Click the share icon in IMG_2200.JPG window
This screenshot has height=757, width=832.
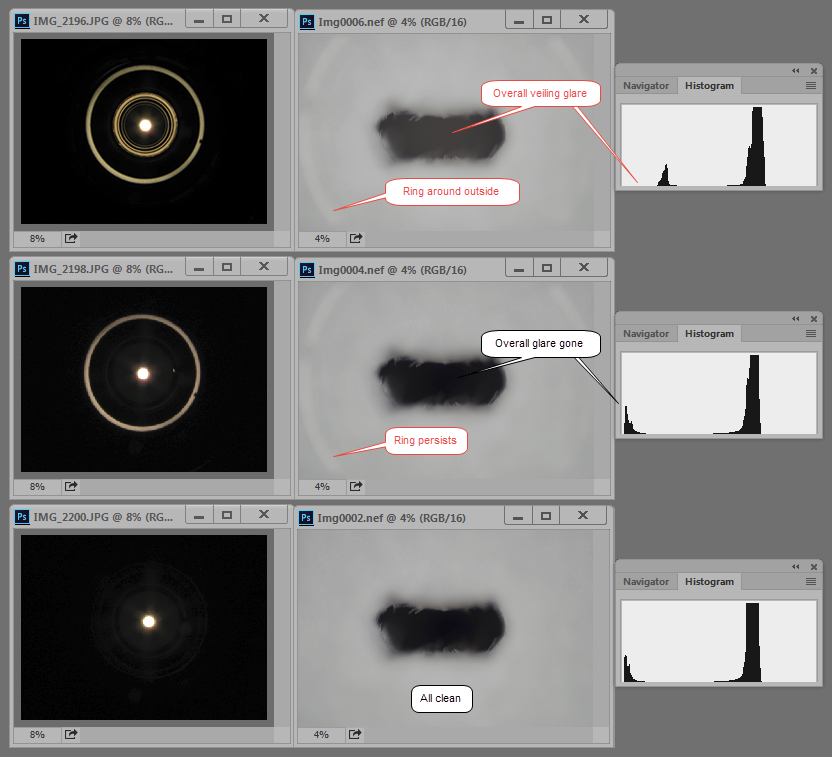coord(71,734)
